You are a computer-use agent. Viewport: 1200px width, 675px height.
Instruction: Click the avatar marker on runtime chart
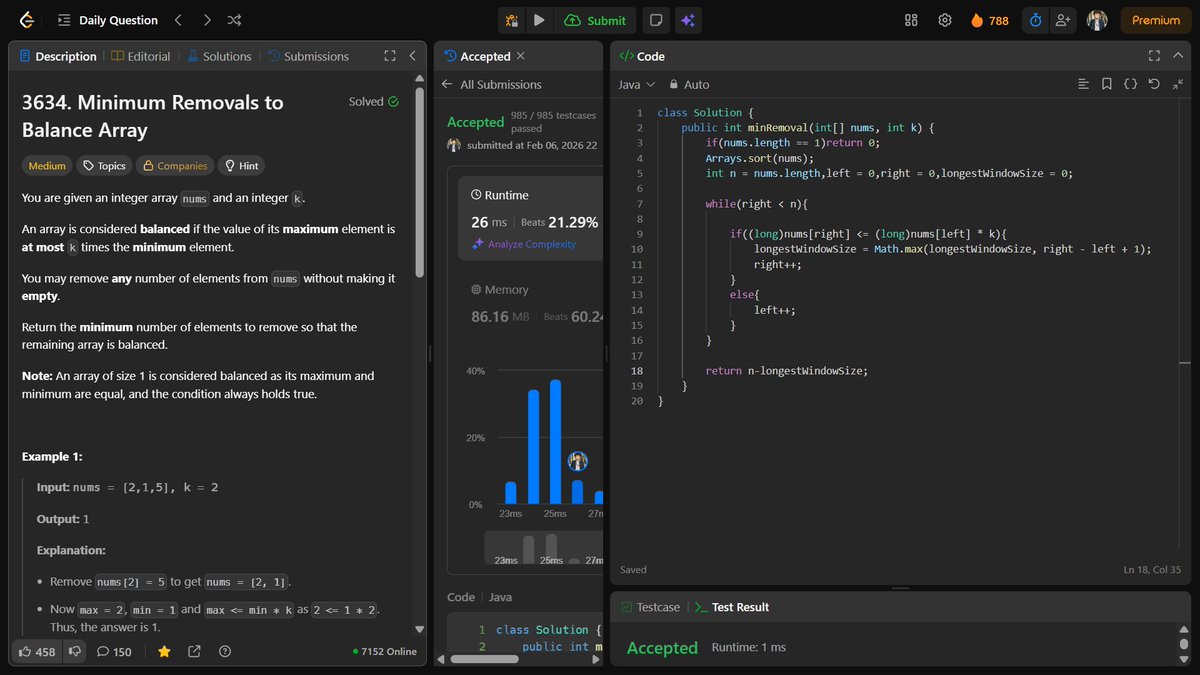click(577, 461)
